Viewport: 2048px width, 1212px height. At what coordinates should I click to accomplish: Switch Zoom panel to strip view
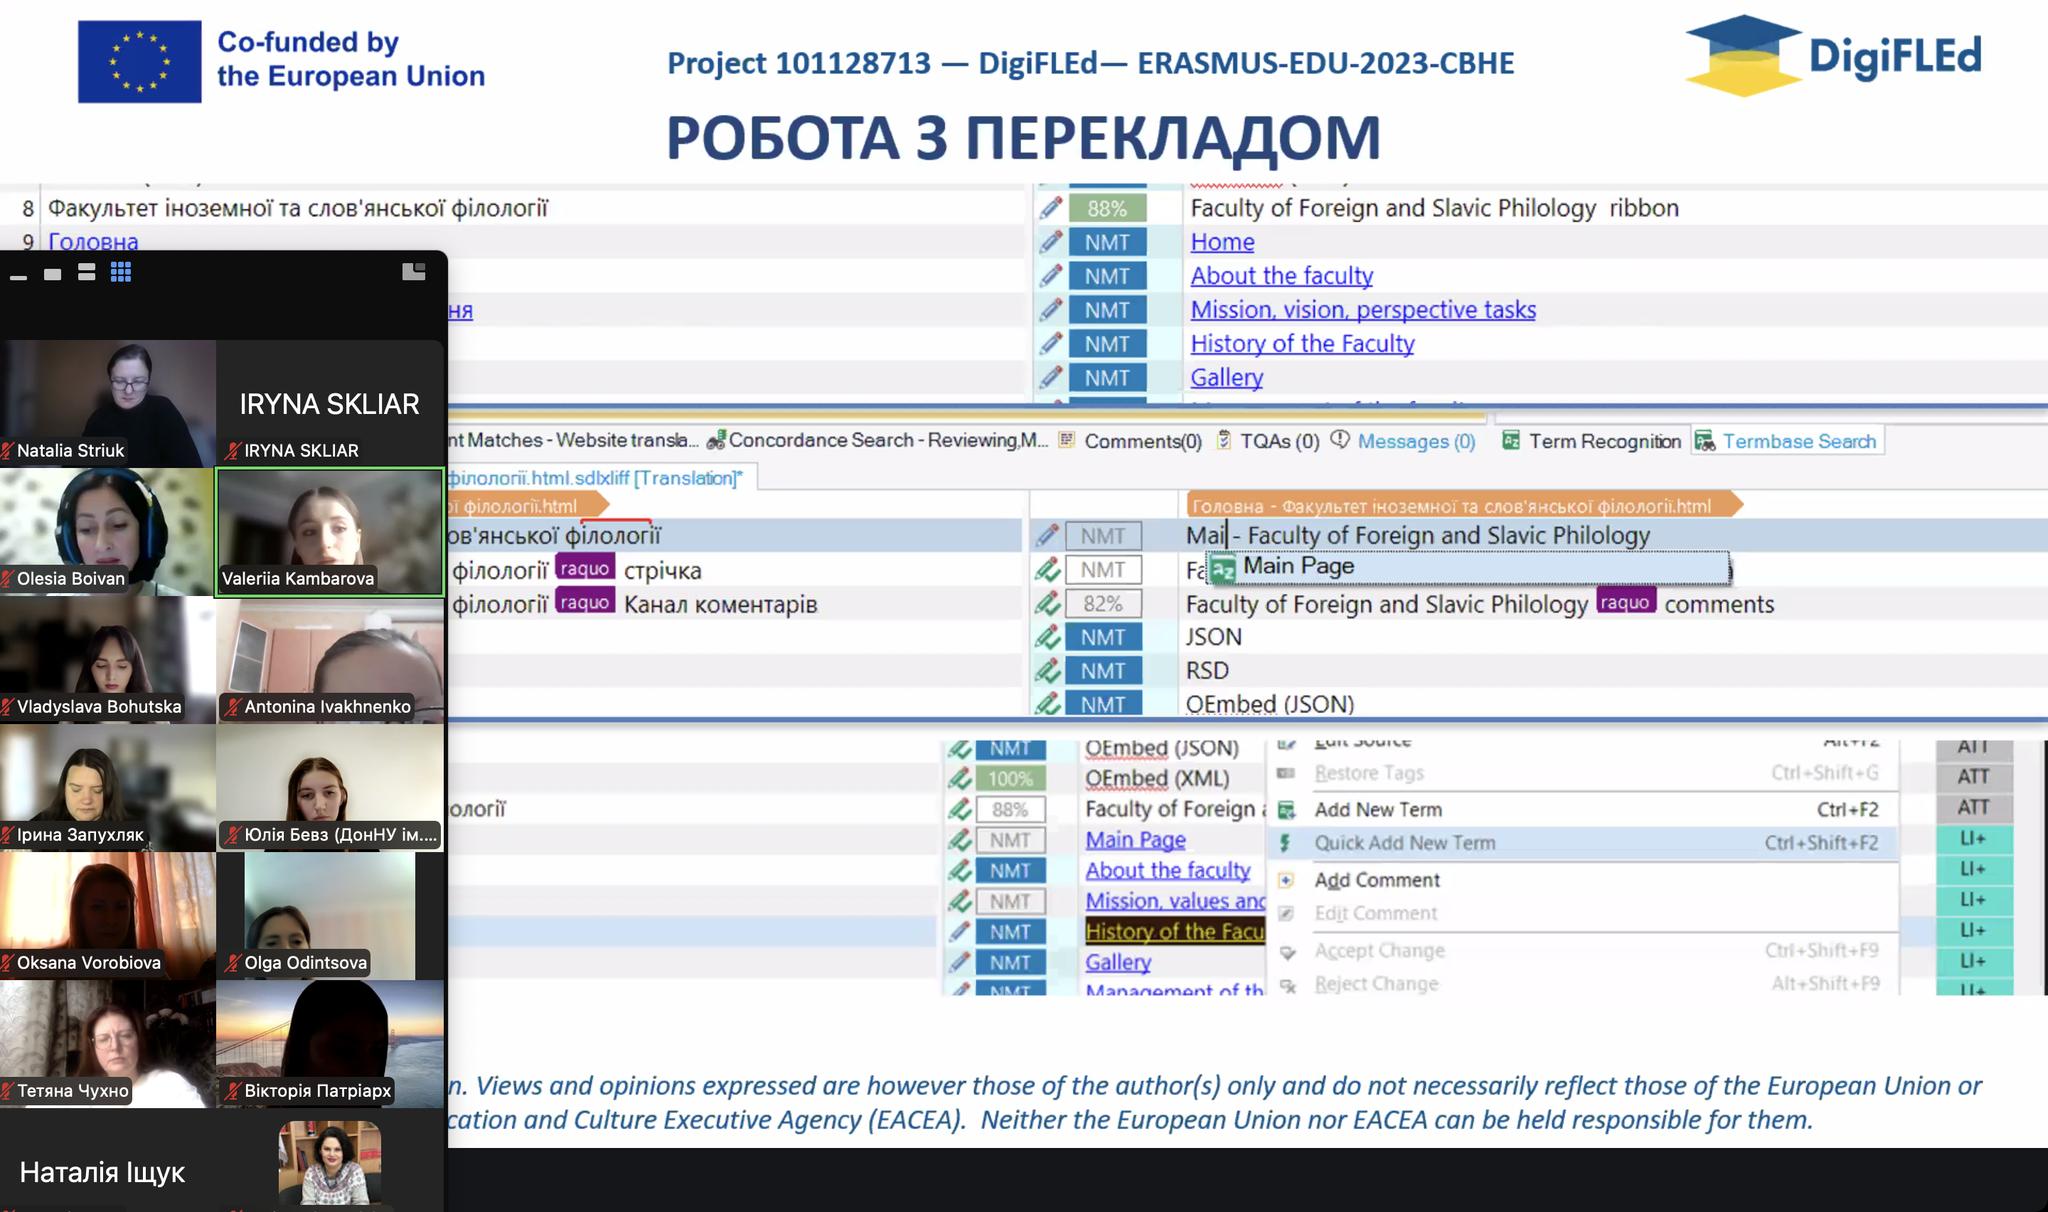tap(87, 272)
